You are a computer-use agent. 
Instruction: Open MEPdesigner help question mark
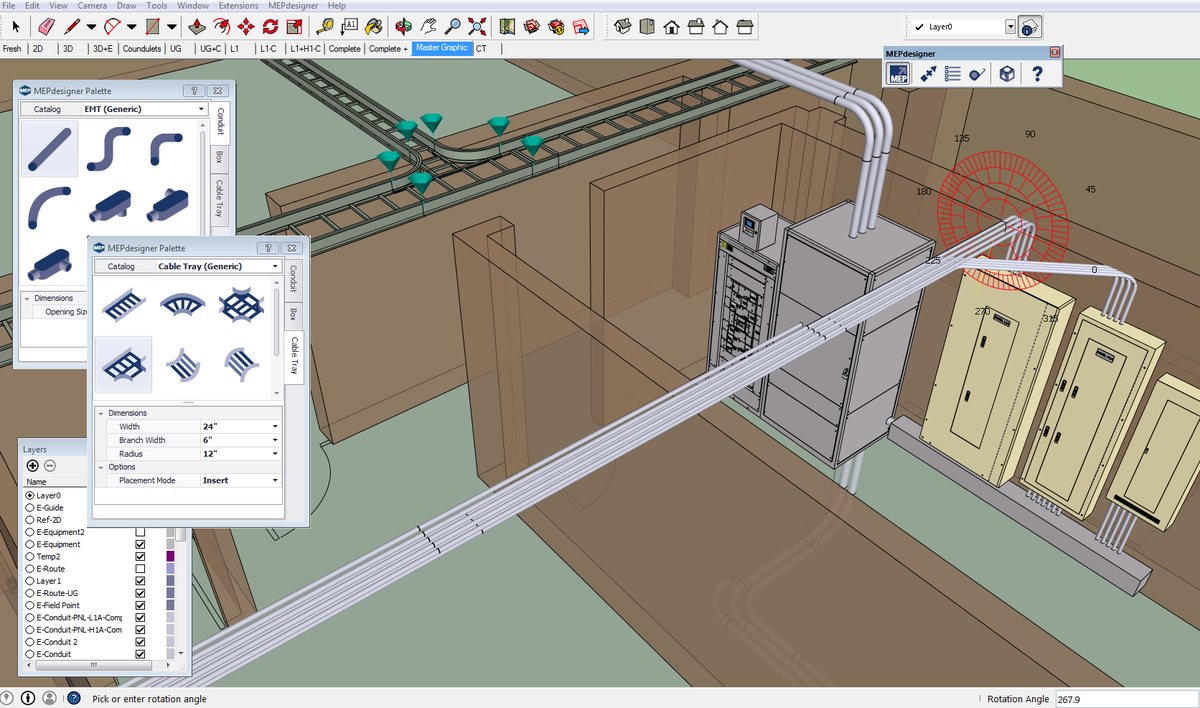click(1038, 73)
